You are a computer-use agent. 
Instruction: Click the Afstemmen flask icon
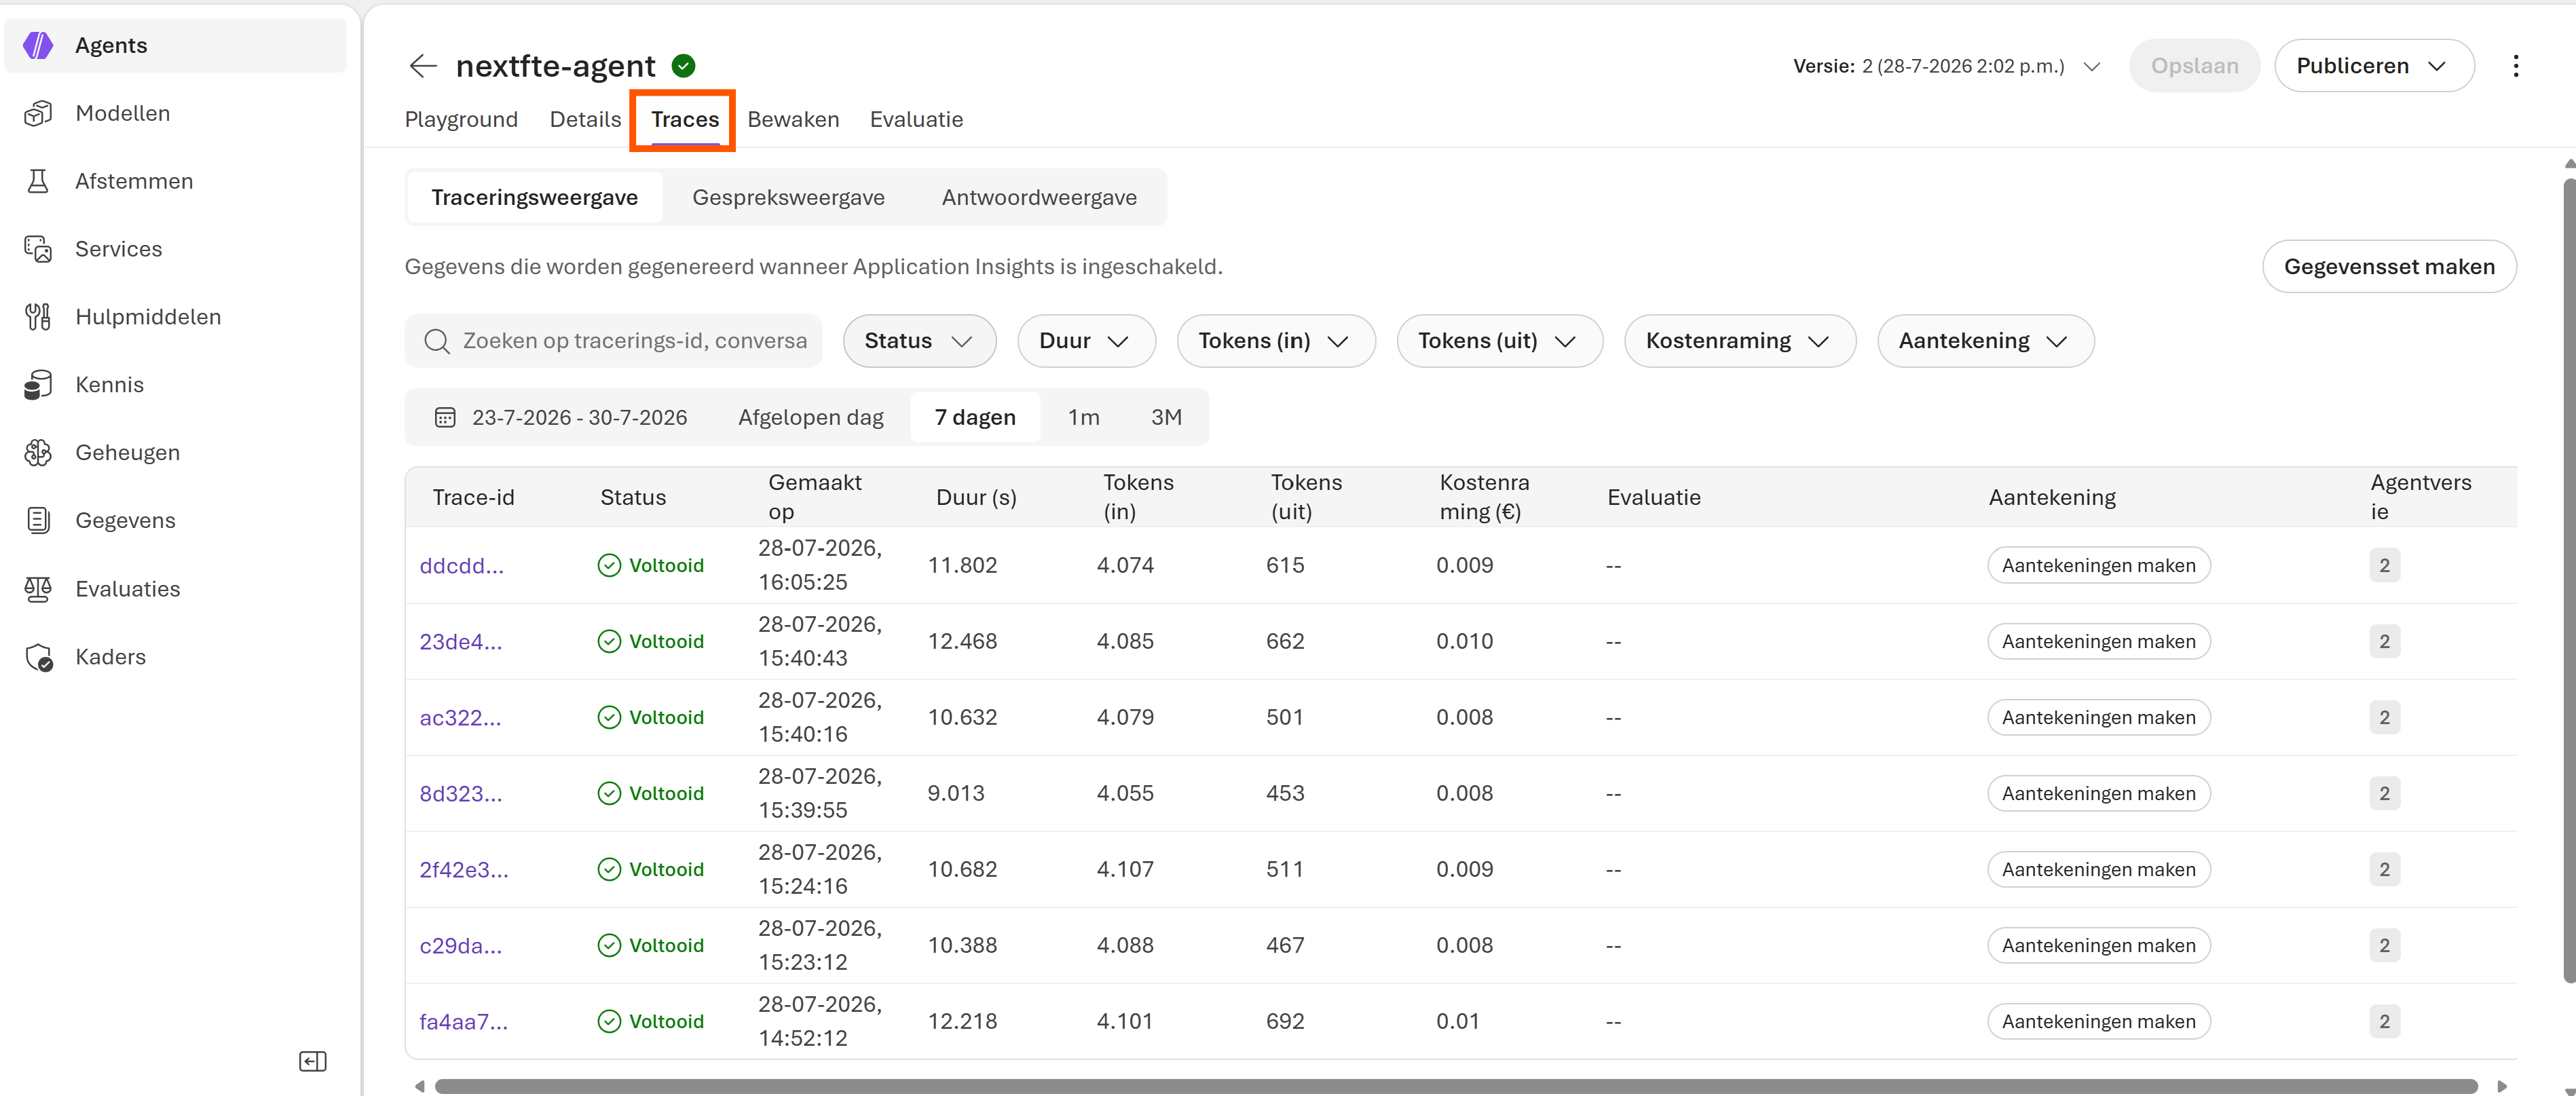coord(38,181)
